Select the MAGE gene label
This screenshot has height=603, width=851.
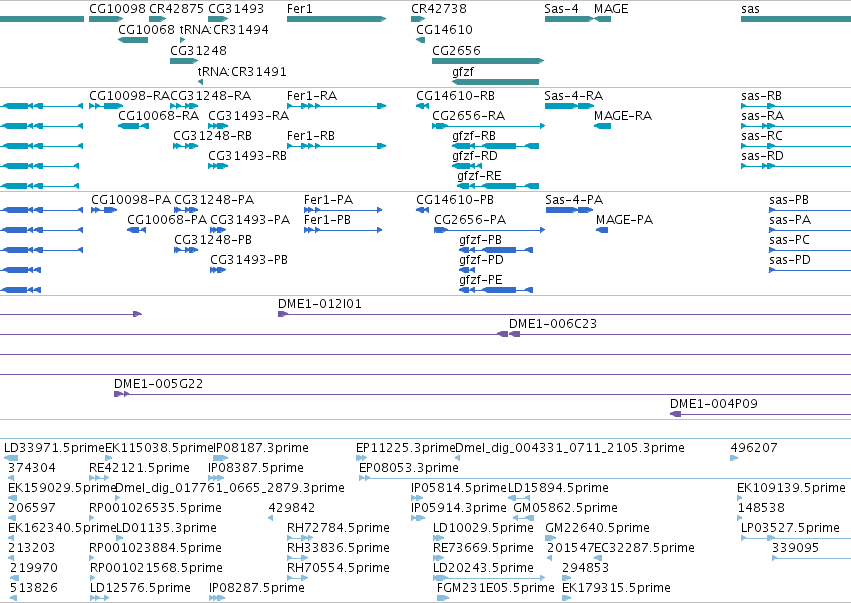611,9
